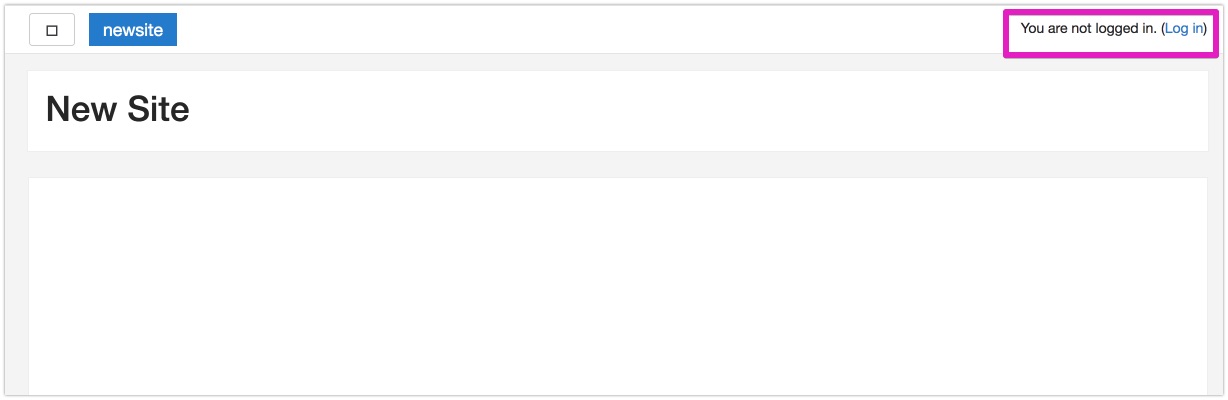Click the white header card containing New Site
Viewport: 1228px width, 400px height.
[x=618, y=111]
